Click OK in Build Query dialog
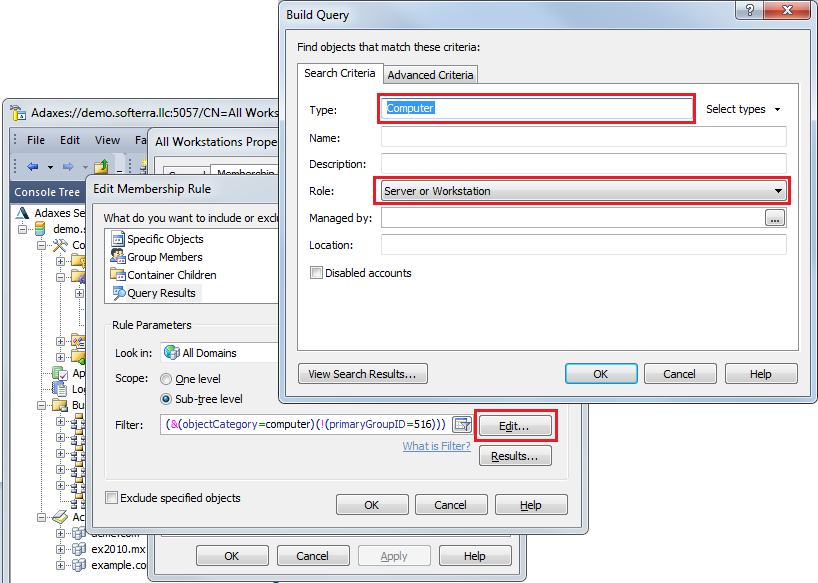Image resolution: width=818 pixels, height=583 pixels. (x=601, y=374)
